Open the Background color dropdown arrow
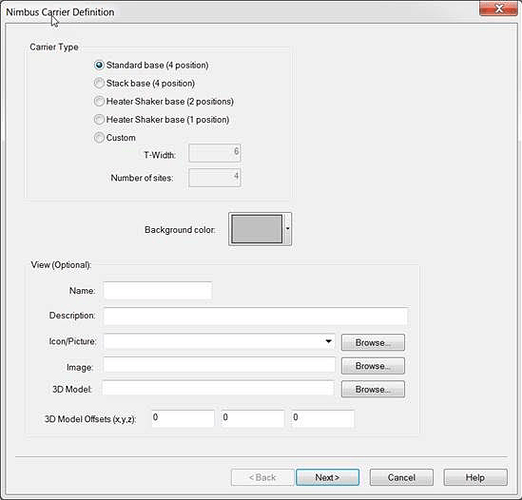The height and width of the screenshot is (500, 522). 287,229
